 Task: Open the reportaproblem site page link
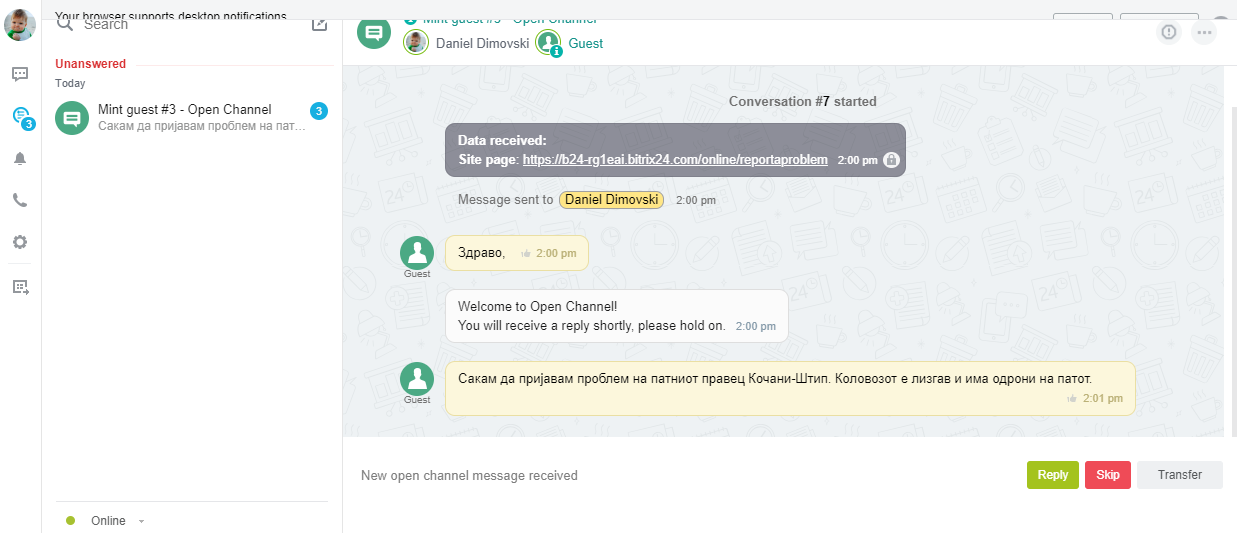point(674,160)
